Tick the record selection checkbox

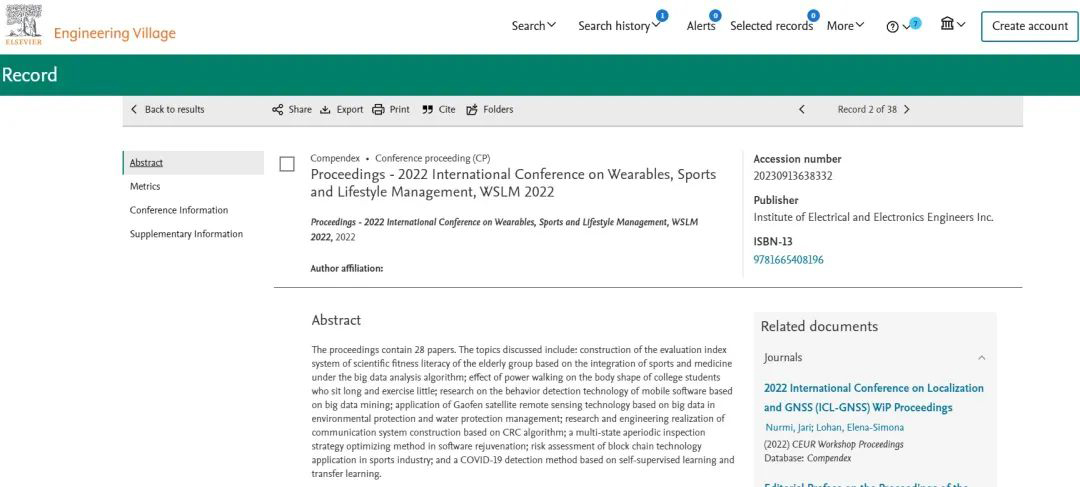coord(287,164)
